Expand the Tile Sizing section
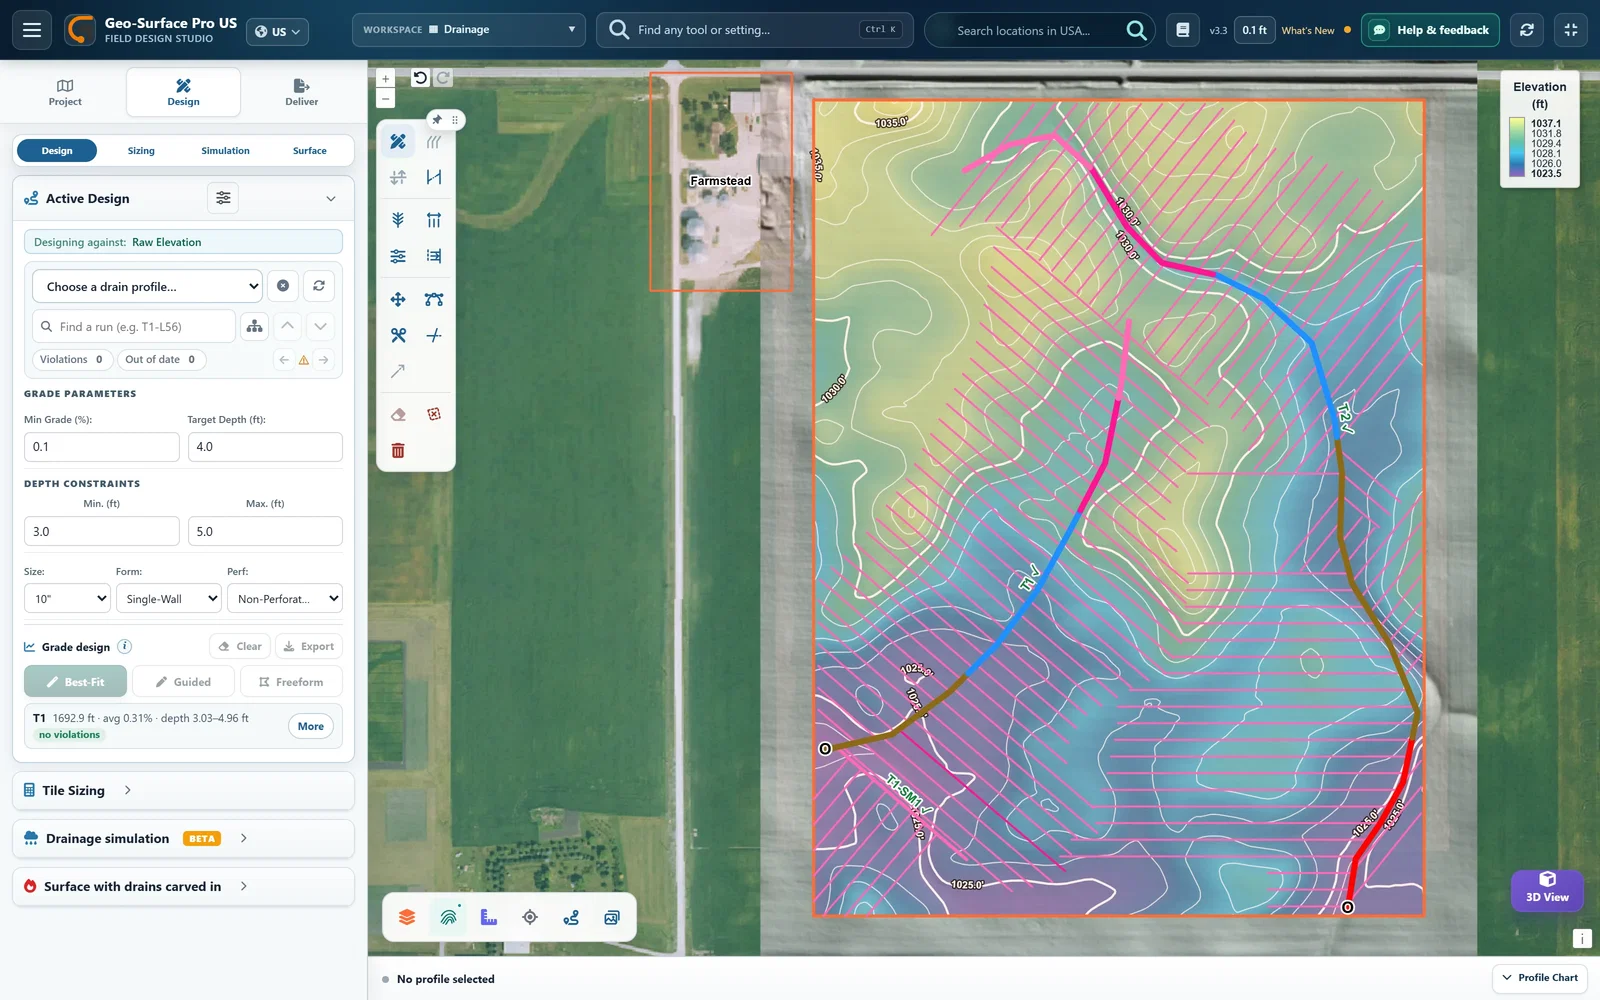The image size is (1600, 1000). (183, 790)
